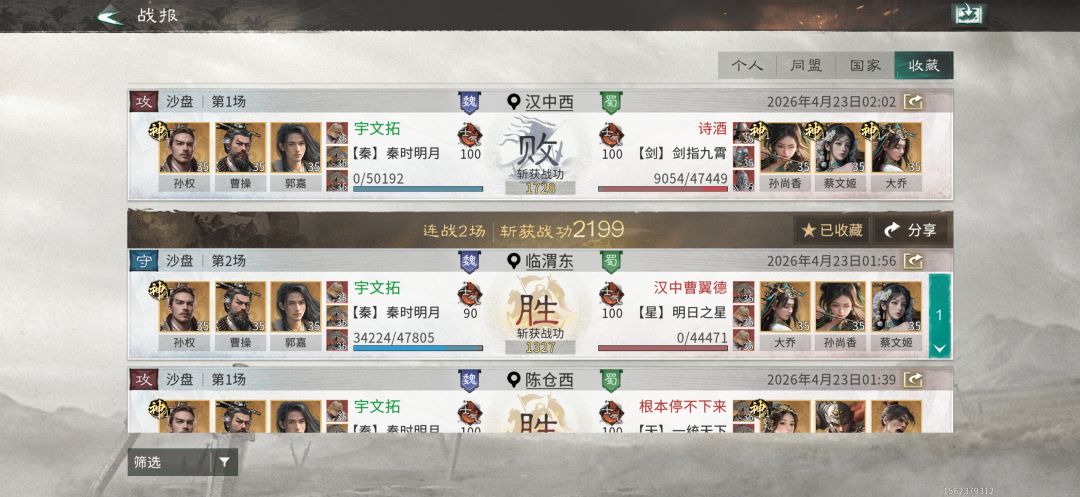Share the 汉中西 battle report via its export icon

(913, 103)
